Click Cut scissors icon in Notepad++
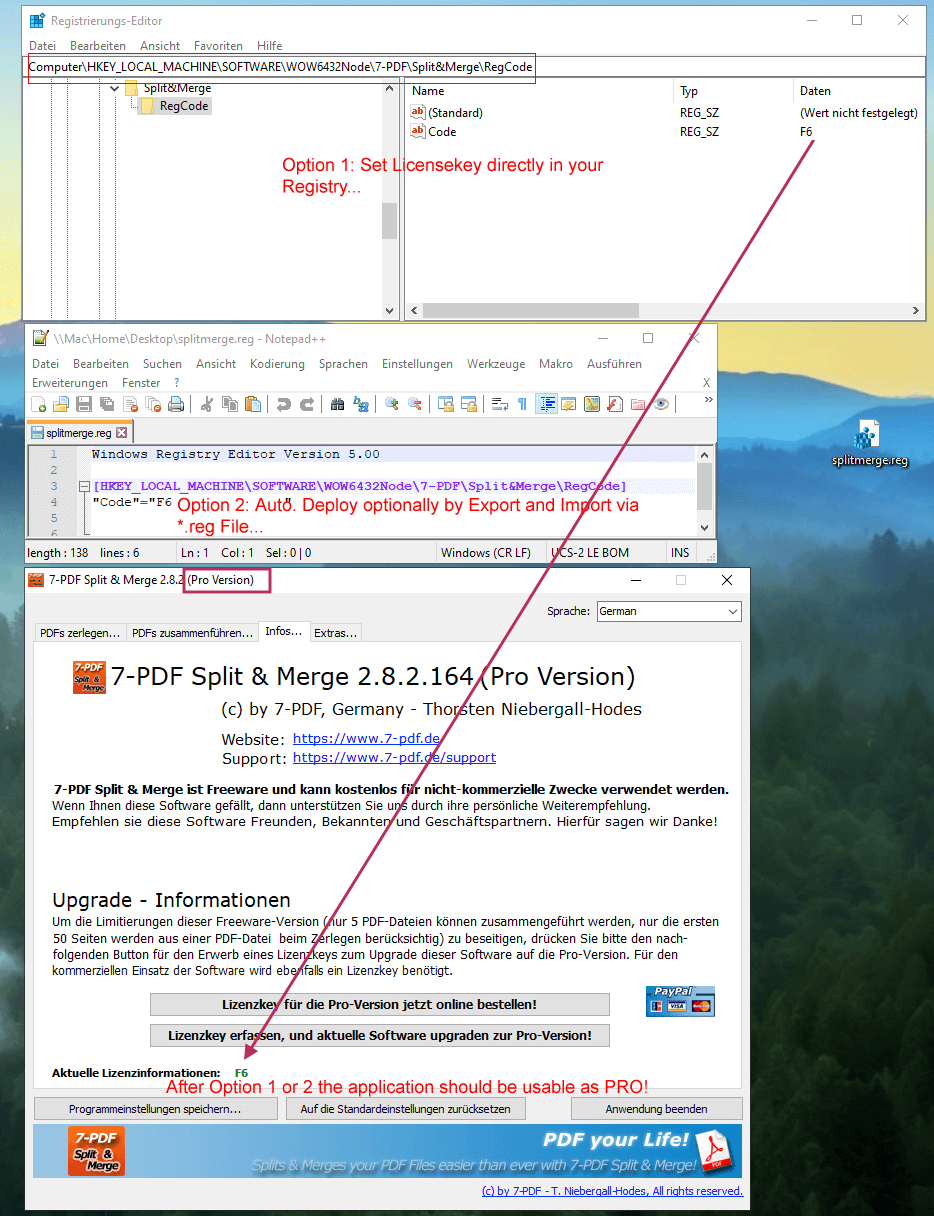Image resolution: width=934 pixels, height=1216 pixels. coord(206,404)
